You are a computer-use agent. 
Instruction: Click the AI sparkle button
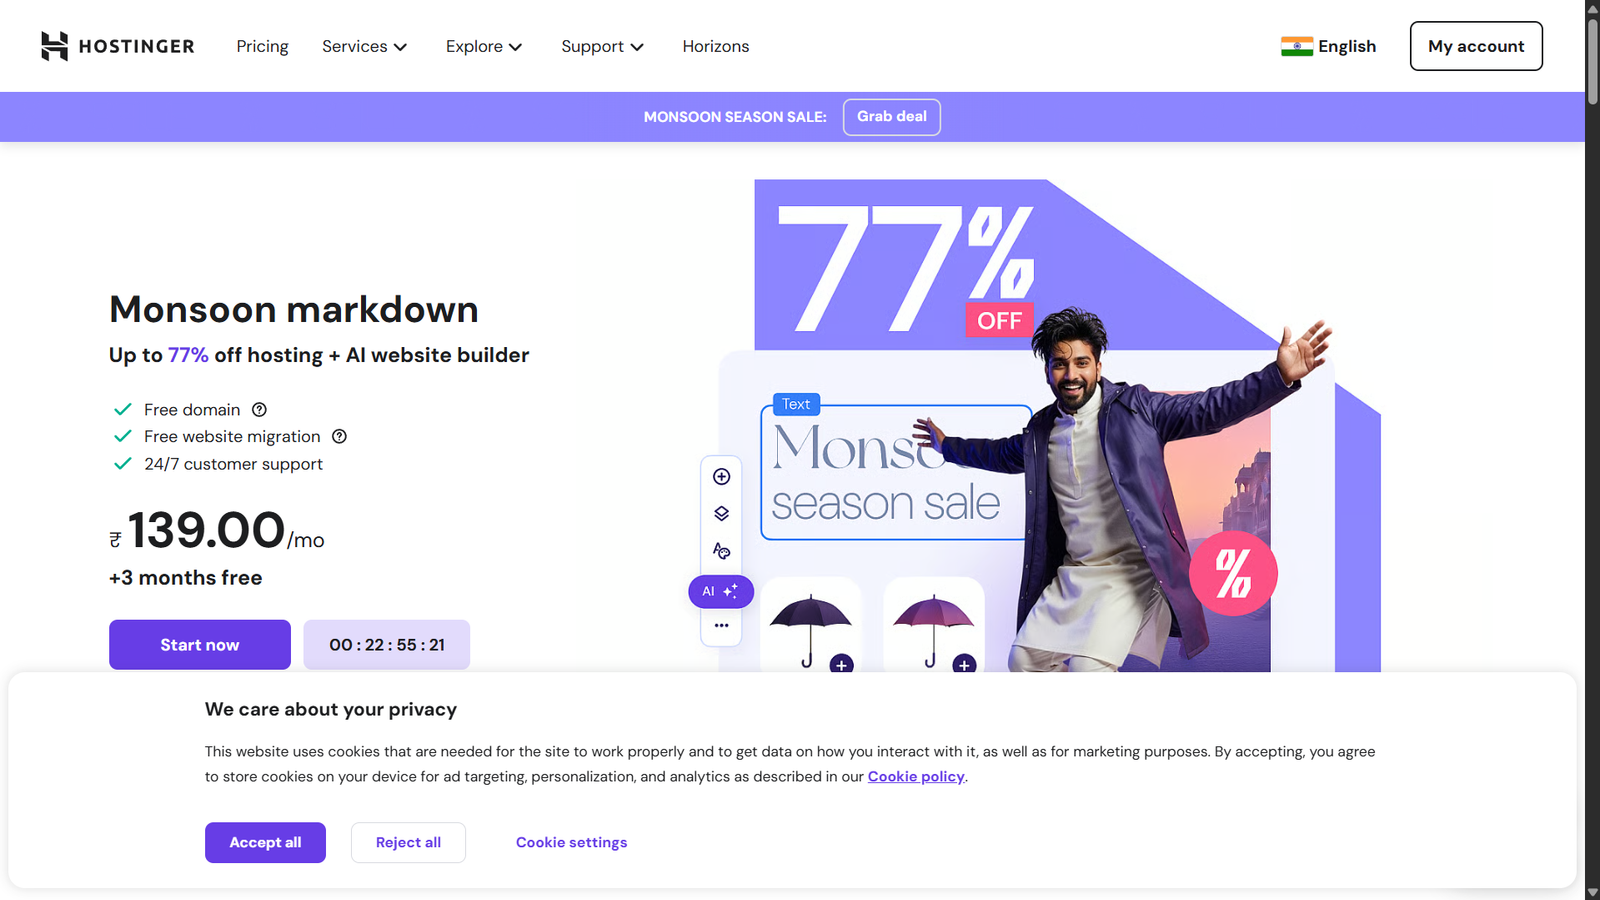coord(721,592)
